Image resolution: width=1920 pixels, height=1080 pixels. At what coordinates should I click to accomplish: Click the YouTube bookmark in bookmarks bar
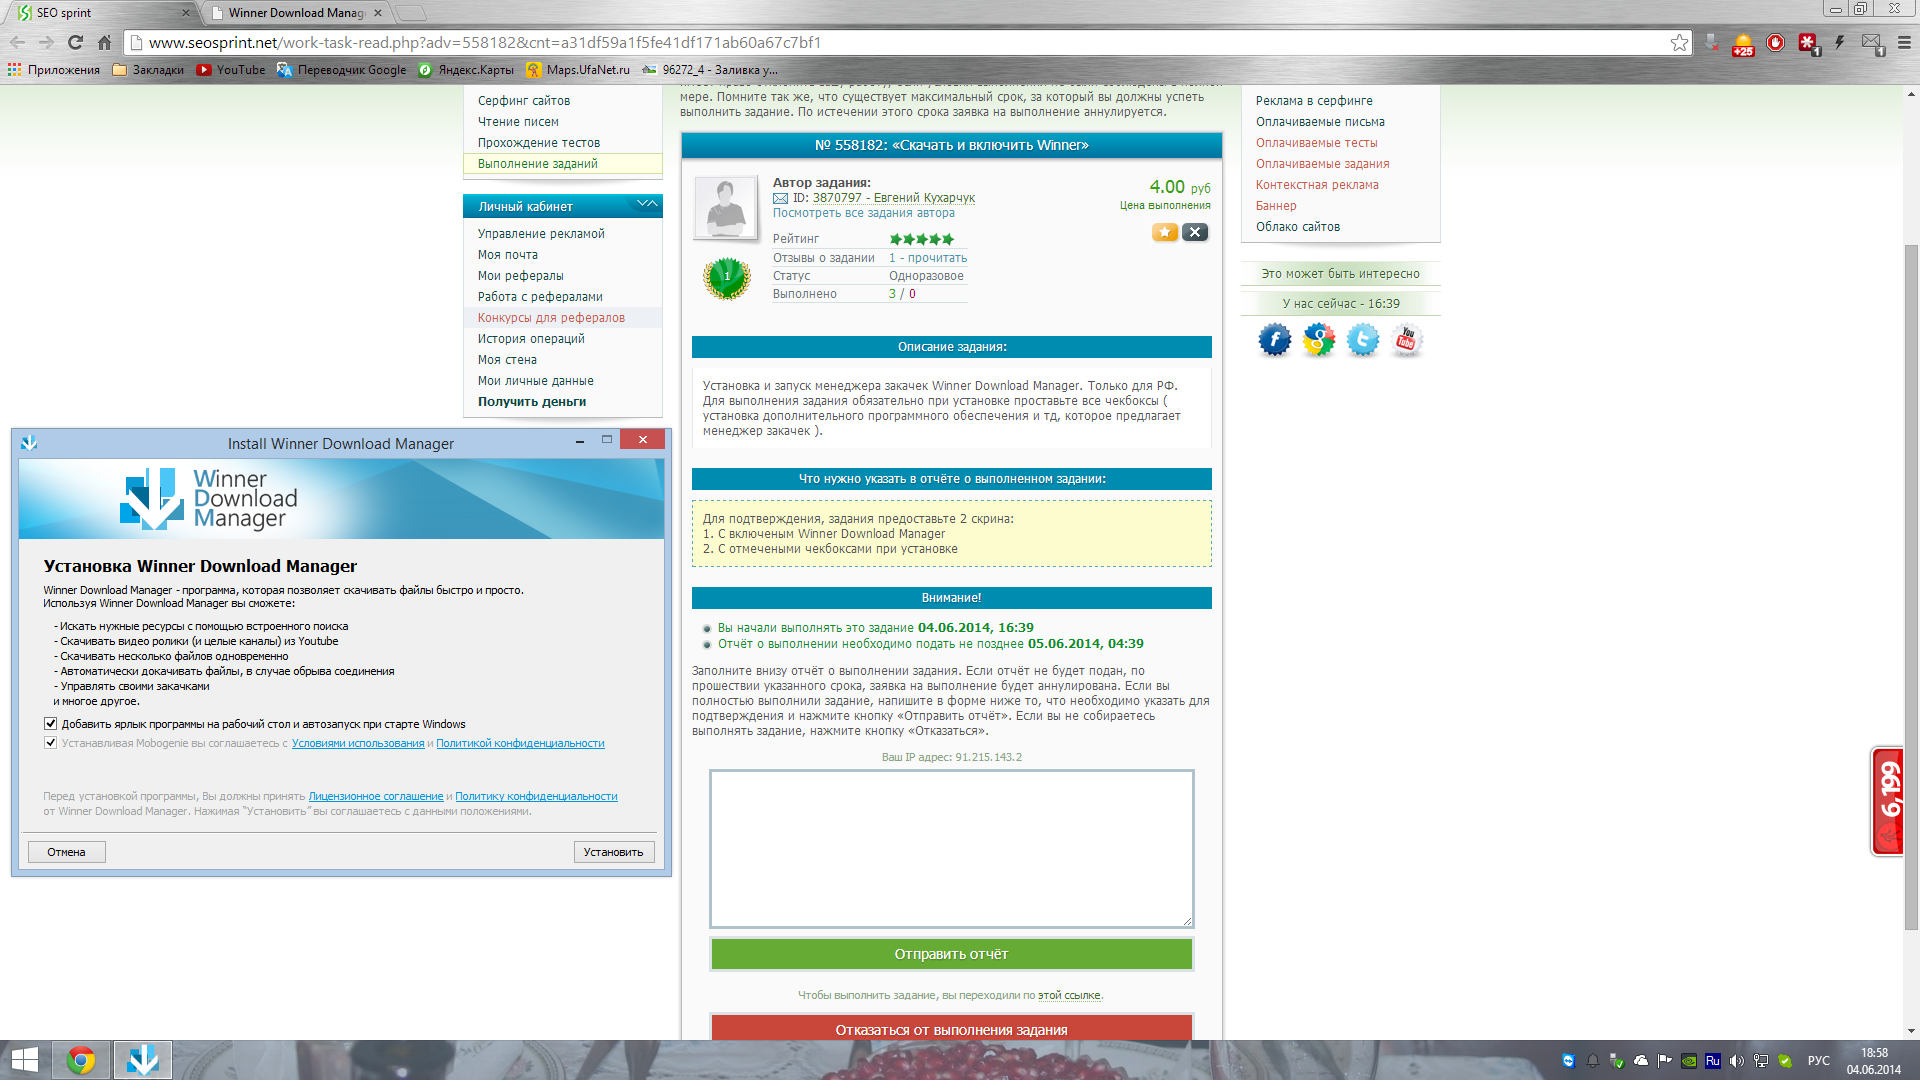[x=231, y=70]
